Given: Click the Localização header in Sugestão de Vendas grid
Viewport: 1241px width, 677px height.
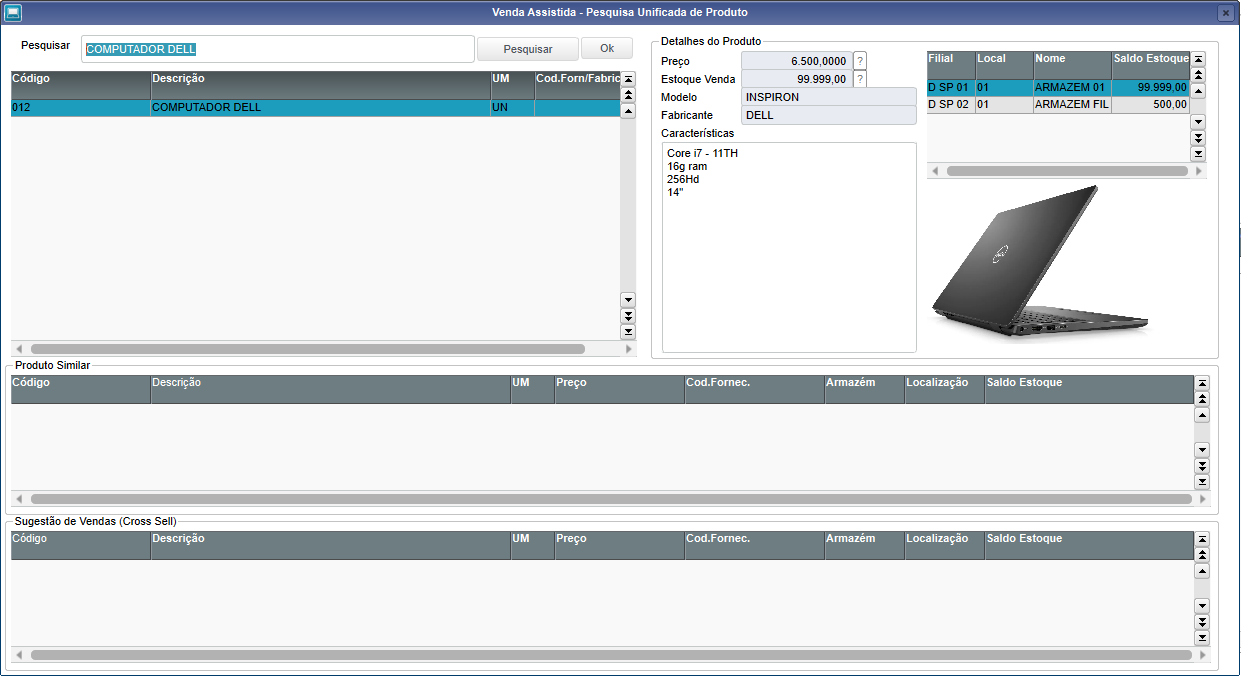Looking at the screenshot, I should (944, 545).
